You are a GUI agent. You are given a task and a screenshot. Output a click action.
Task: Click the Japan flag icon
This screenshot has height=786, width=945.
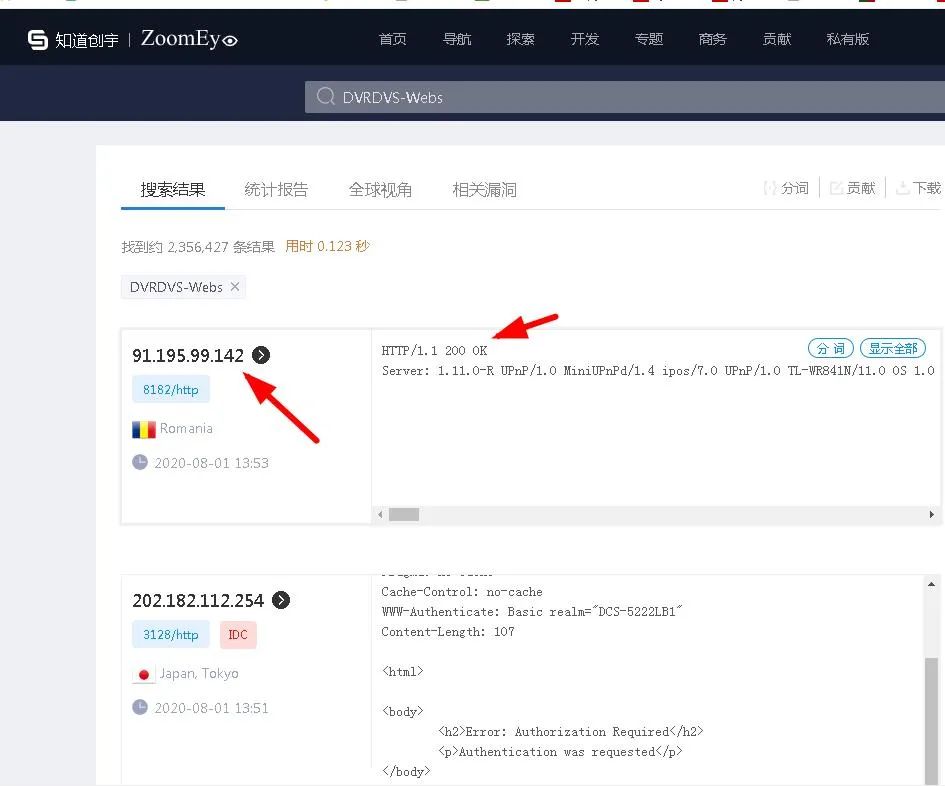click(143, 674)
